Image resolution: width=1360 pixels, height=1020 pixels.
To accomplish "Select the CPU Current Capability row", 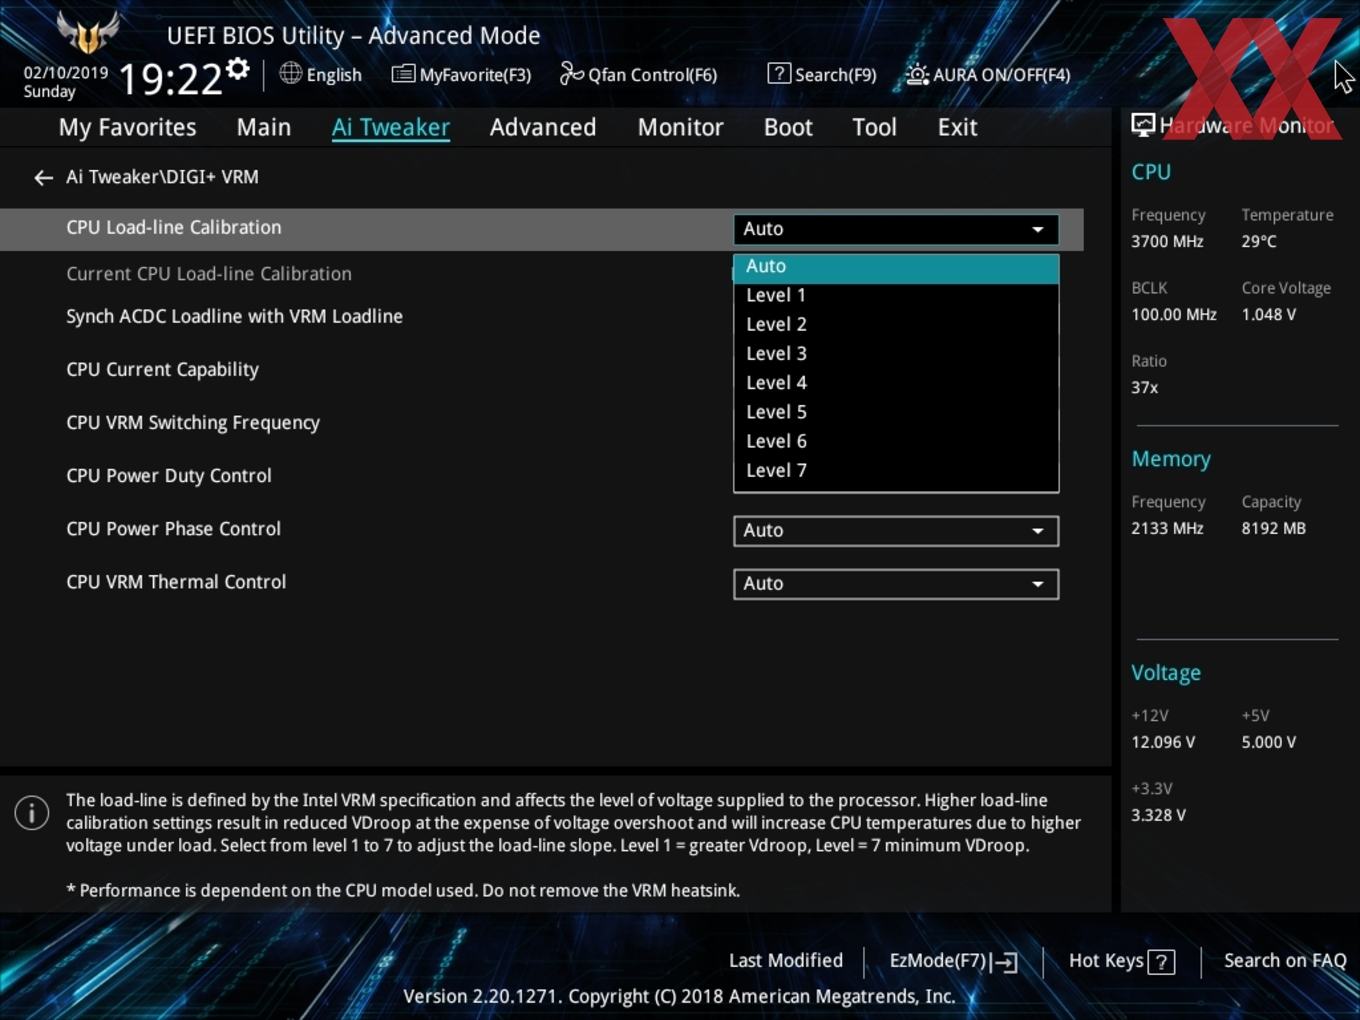I will point(162,370).
